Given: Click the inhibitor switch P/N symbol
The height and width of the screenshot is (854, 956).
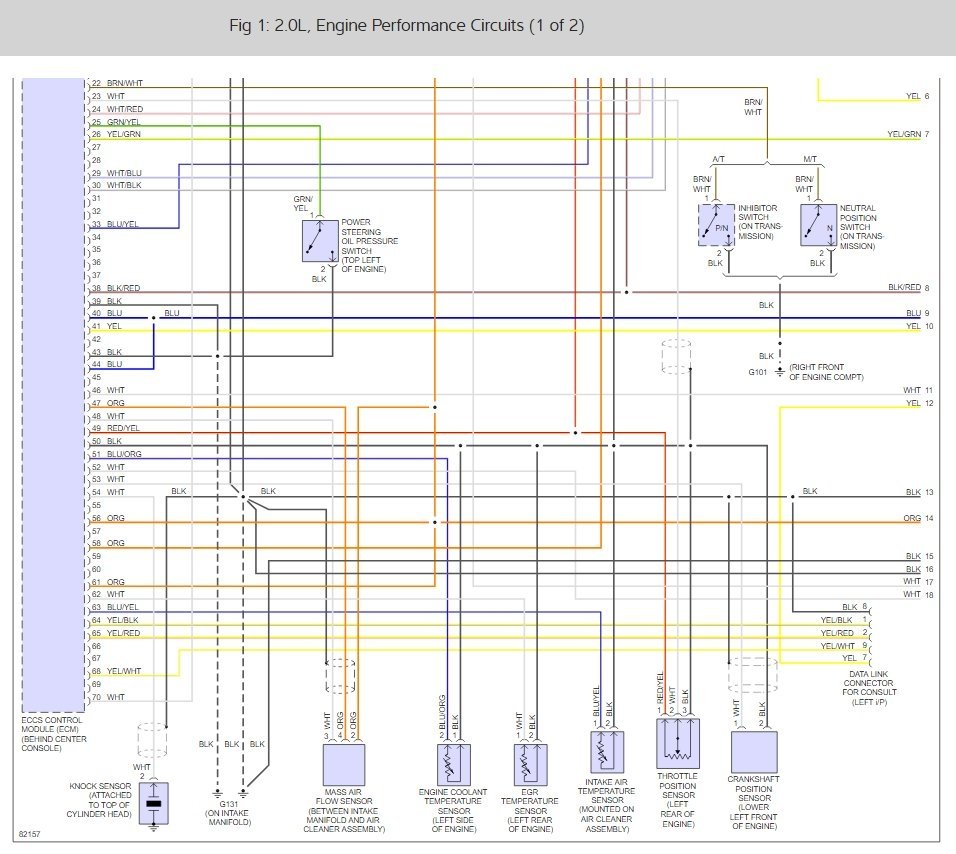Looking at the screenshot, I should [x=716, y=225].
